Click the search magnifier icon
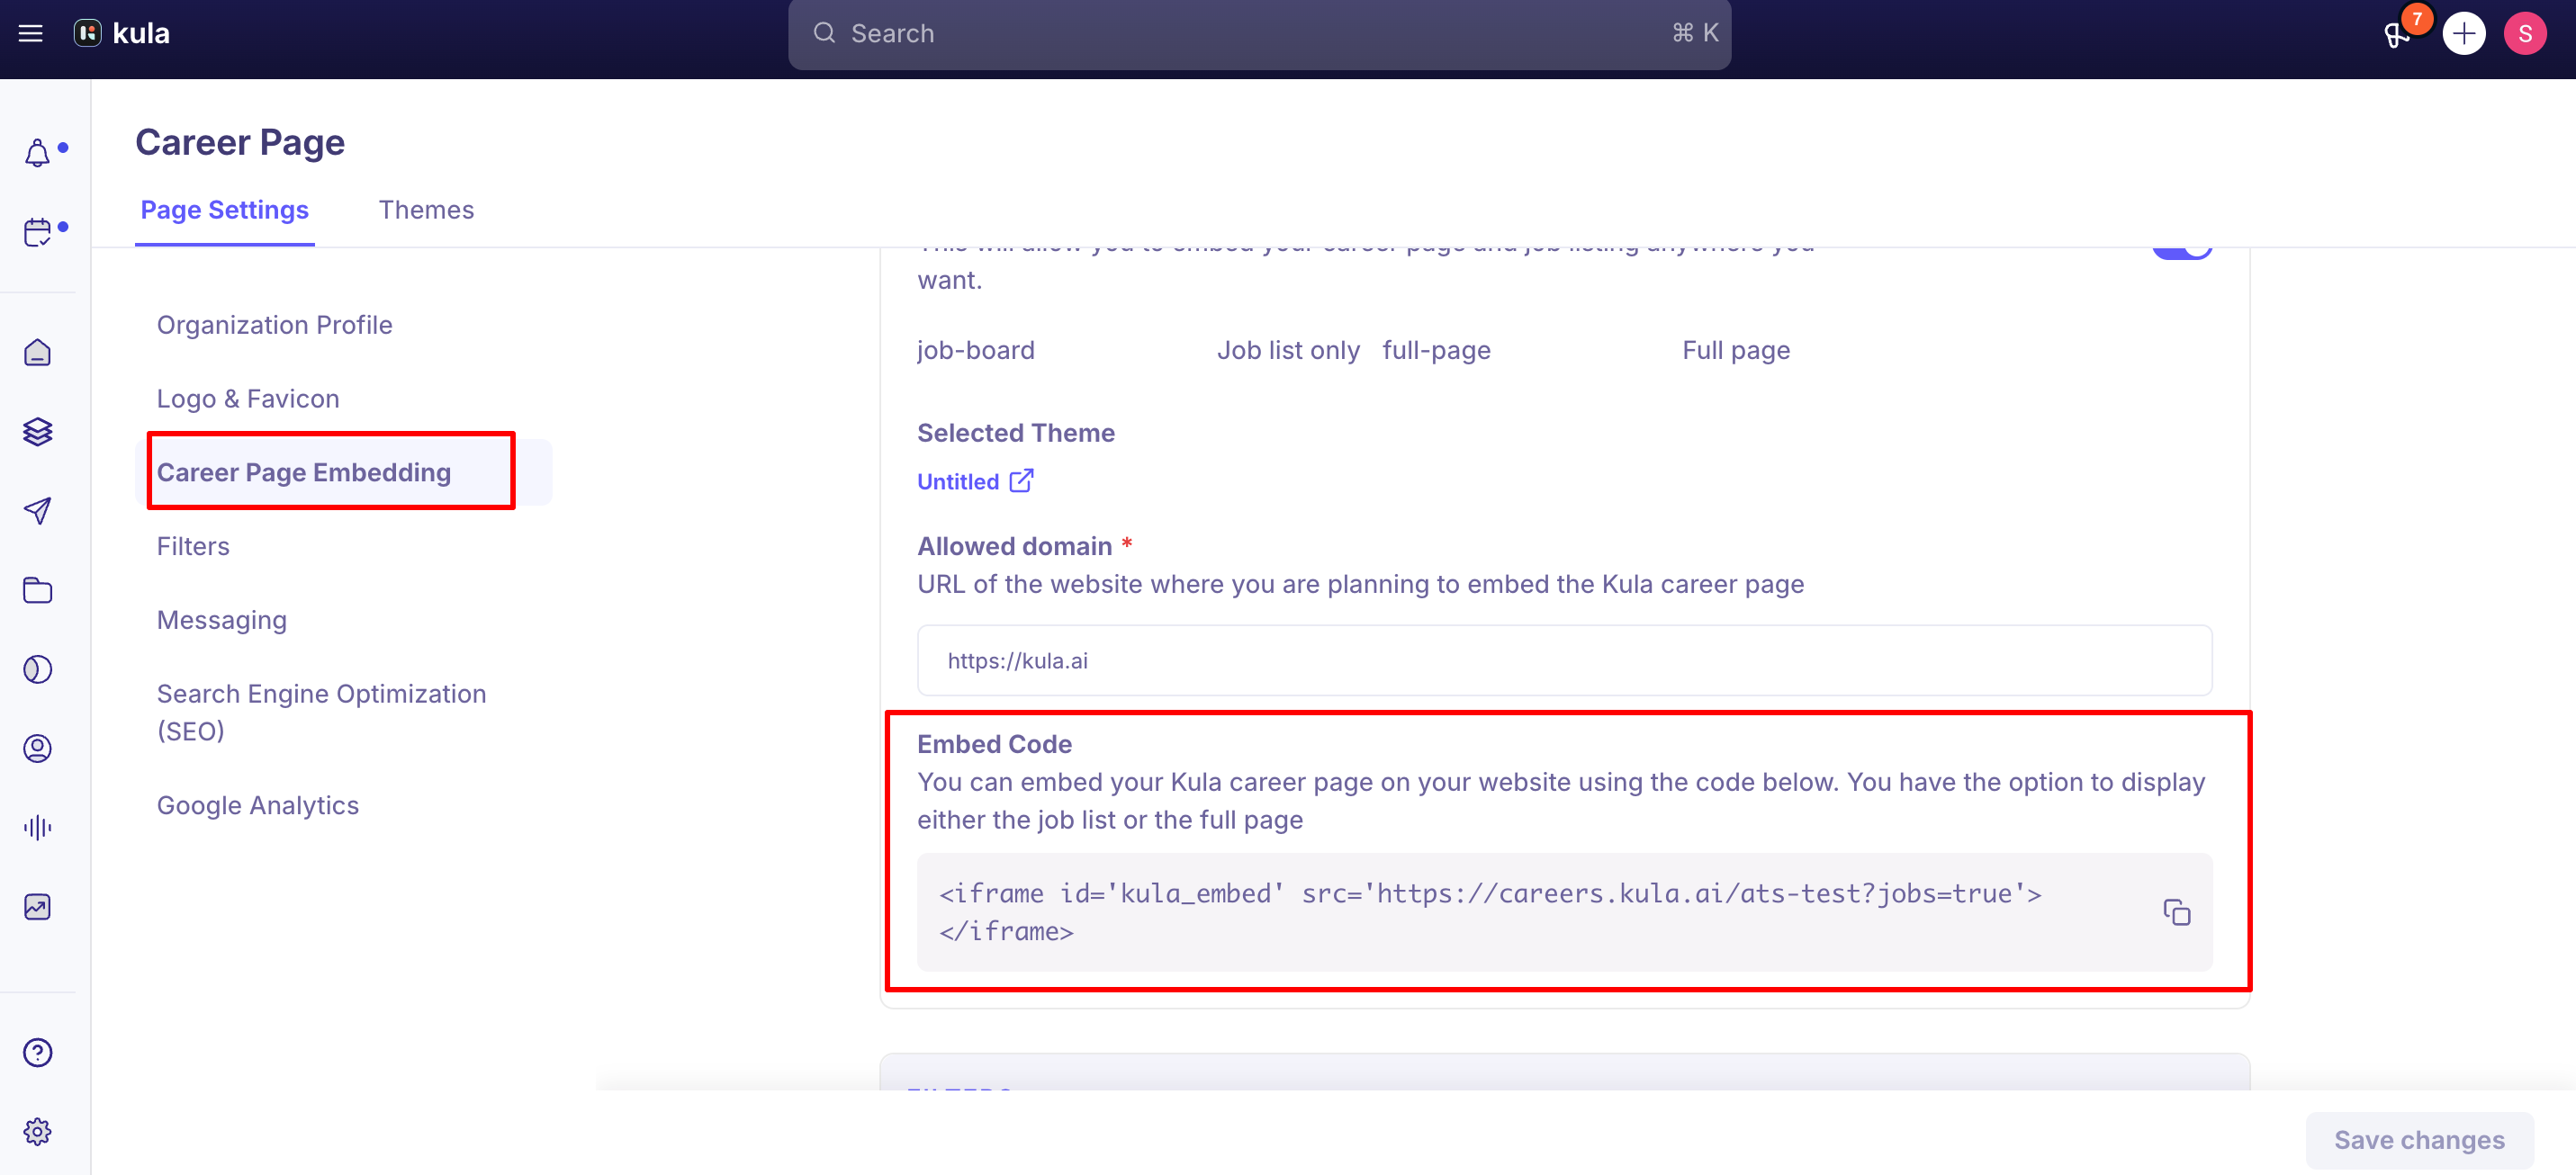 pos(824,33)
